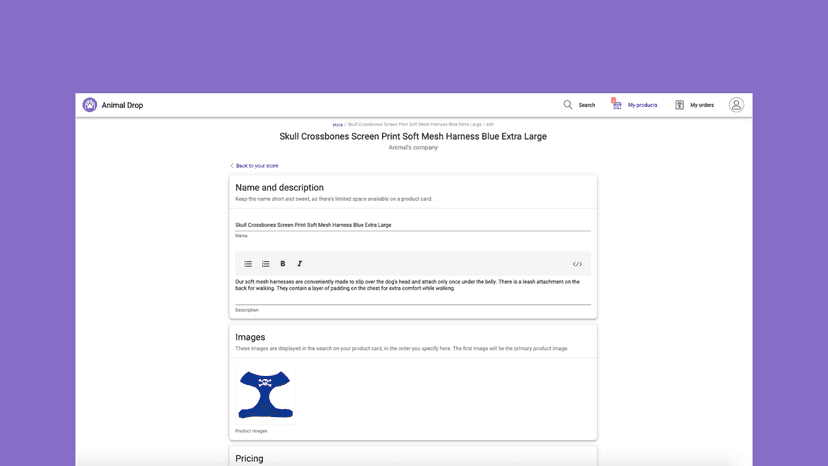Click the Name and description heading
This screenshot has width=828, height=466.
pyautogui.click(x=279, y=188)
